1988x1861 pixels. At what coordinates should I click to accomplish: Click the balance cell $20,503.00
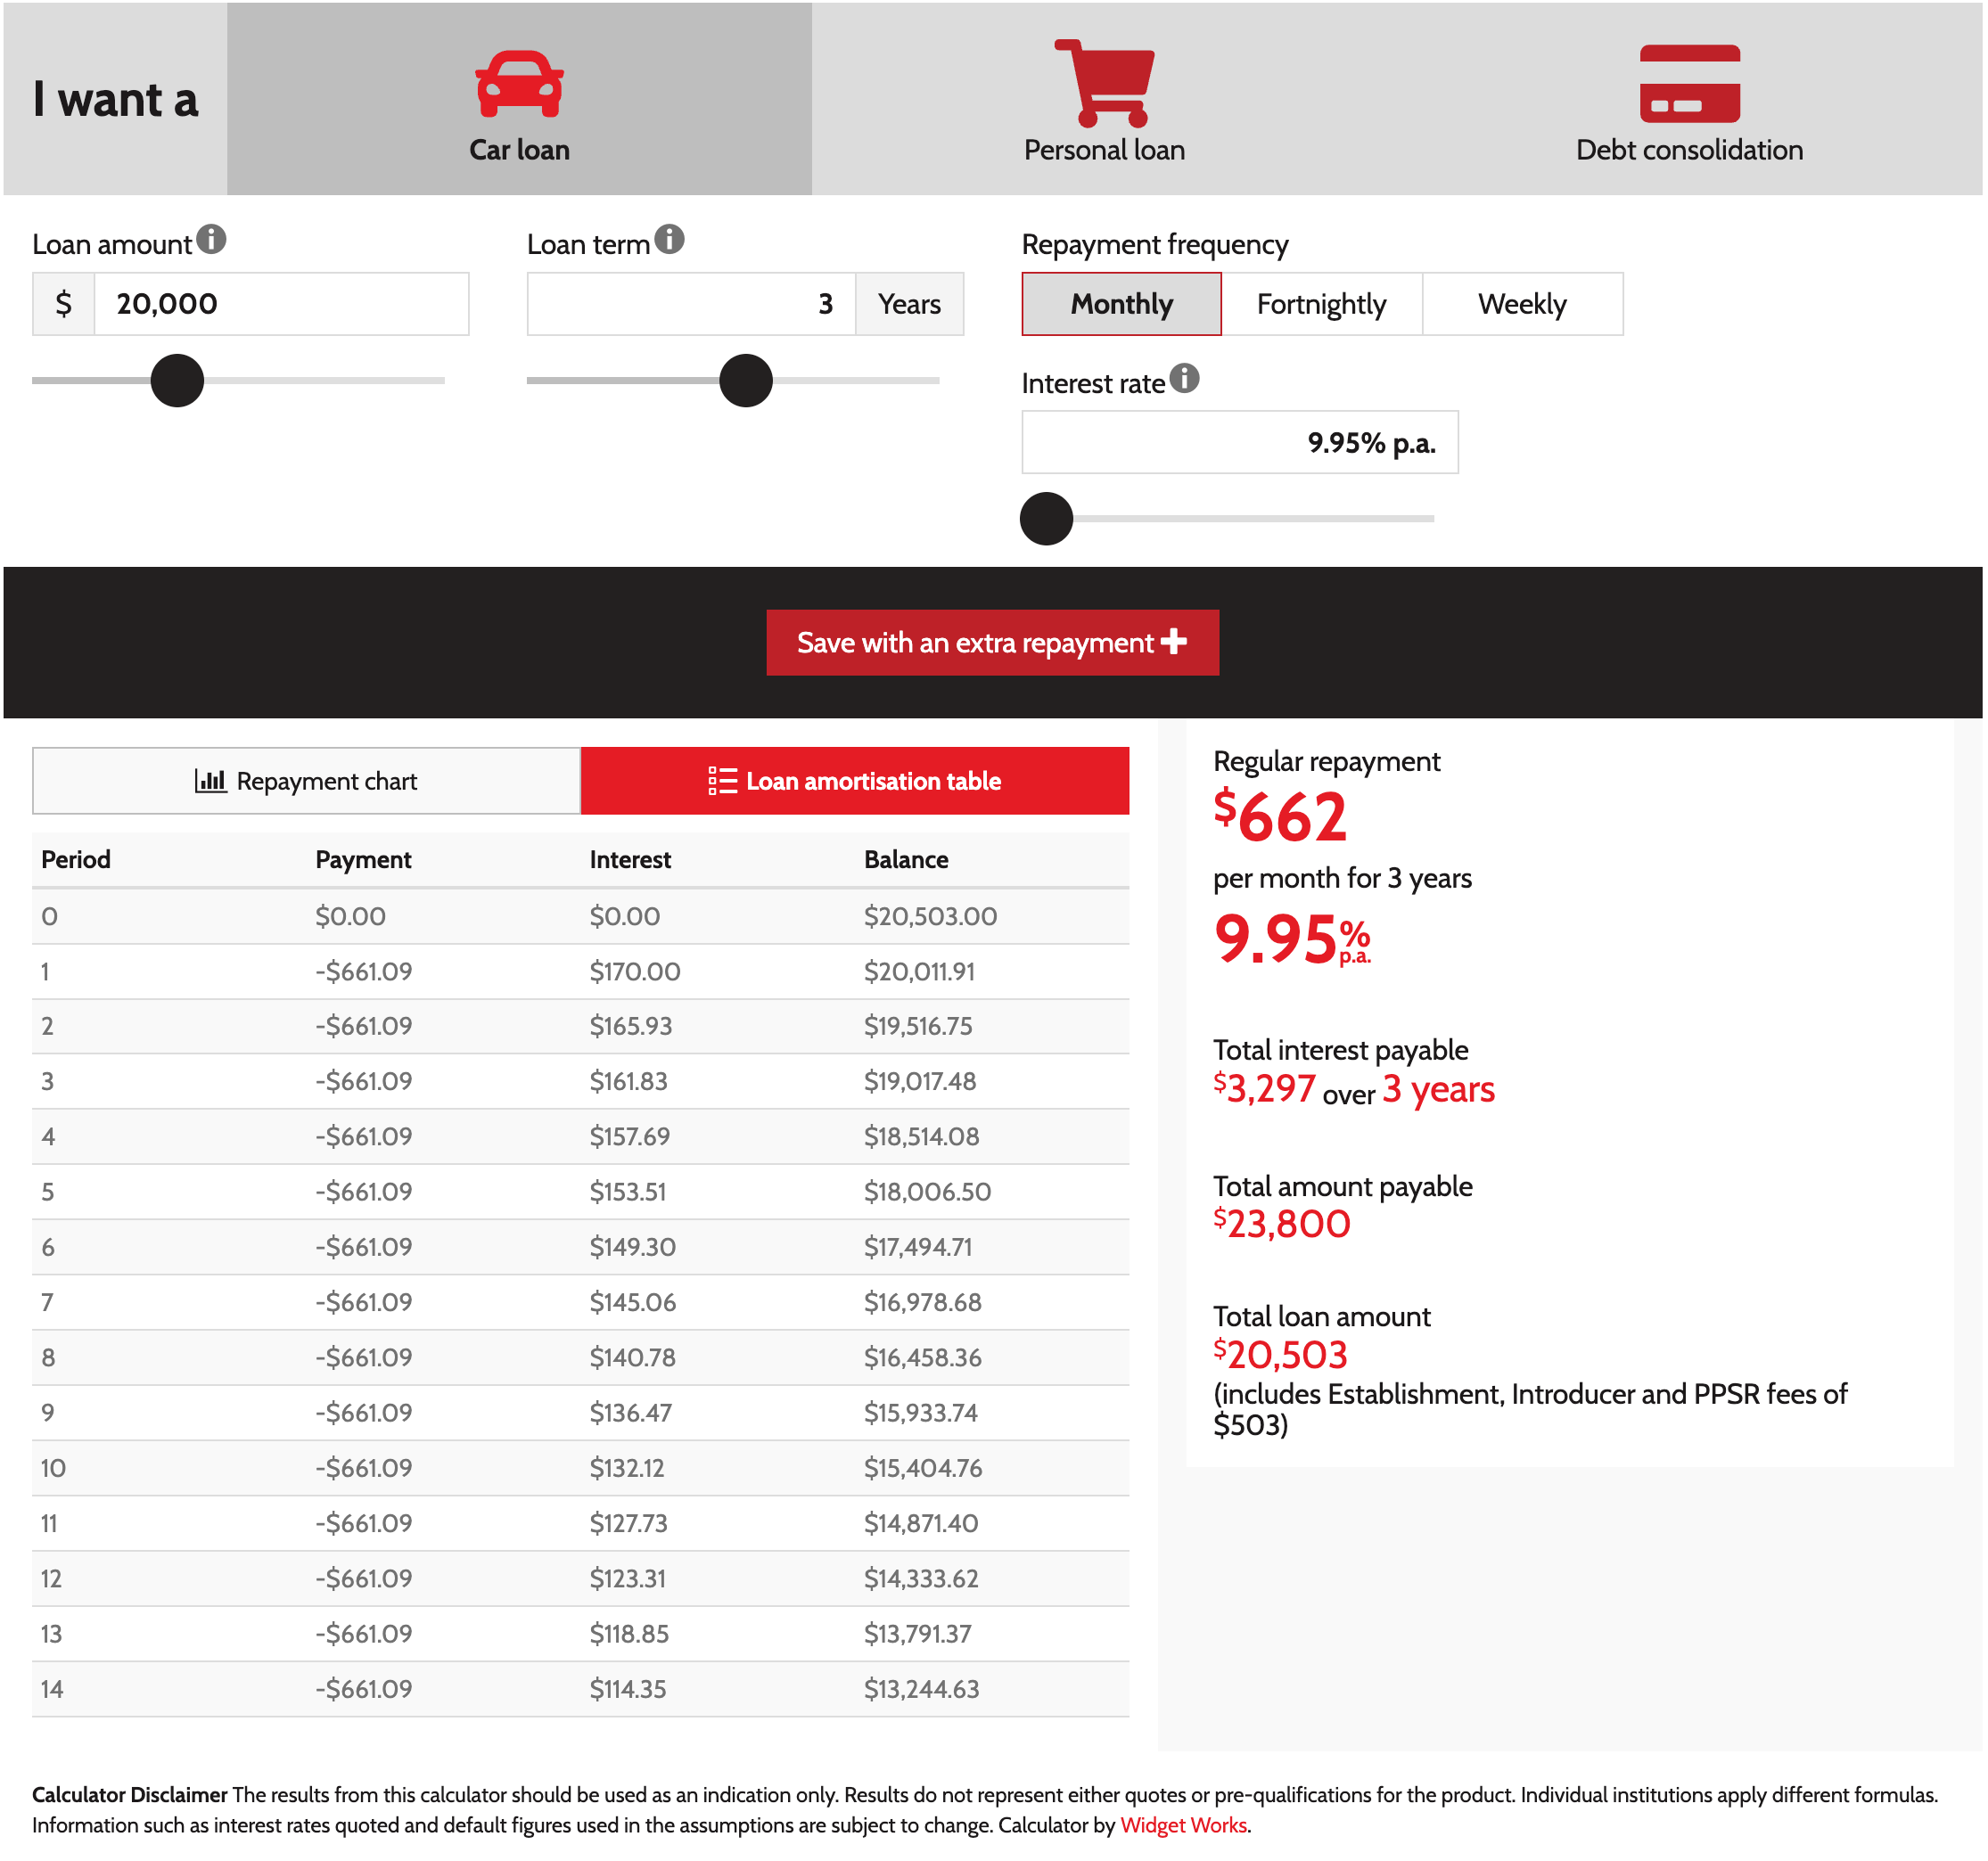click(930, 916)
